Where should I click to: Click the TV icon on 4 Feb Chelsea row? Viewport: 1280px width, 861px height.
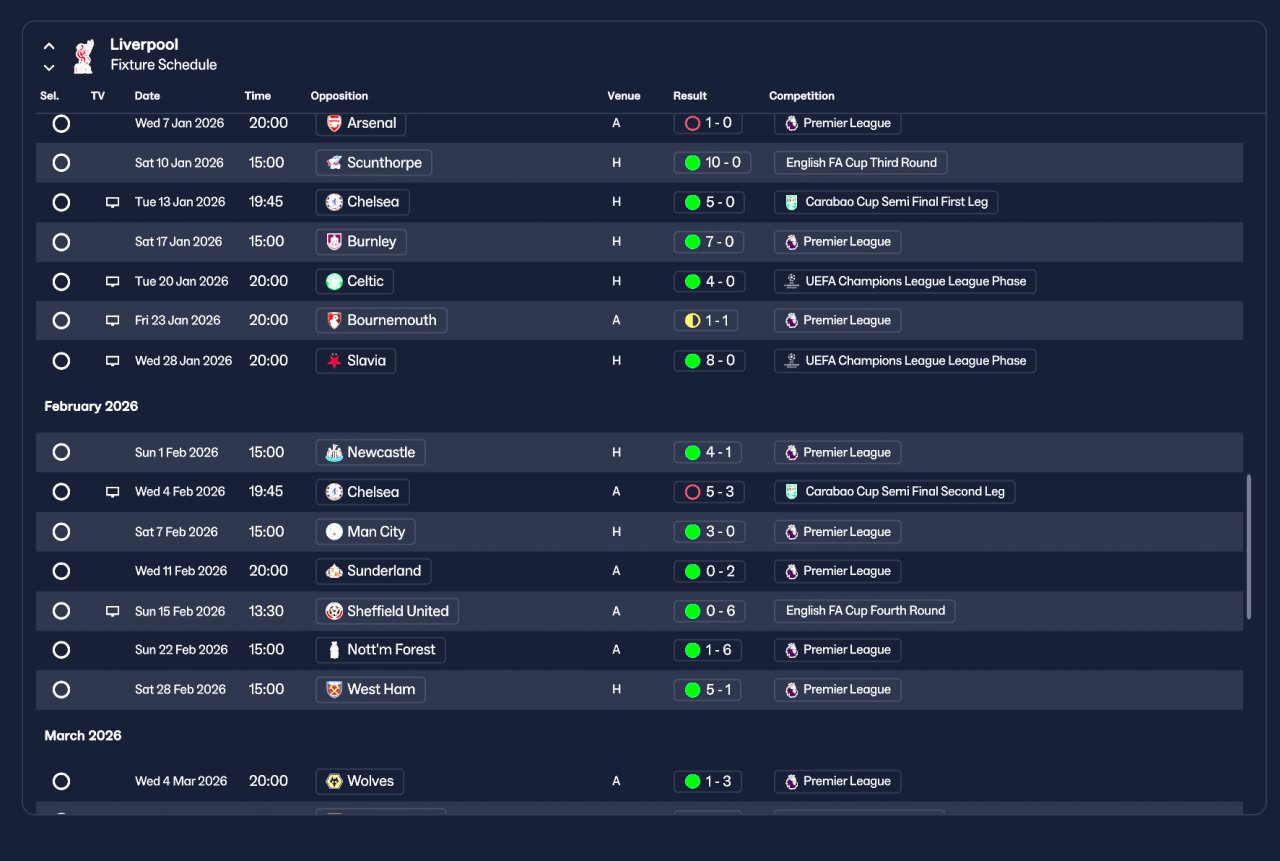tap(113, 492)
